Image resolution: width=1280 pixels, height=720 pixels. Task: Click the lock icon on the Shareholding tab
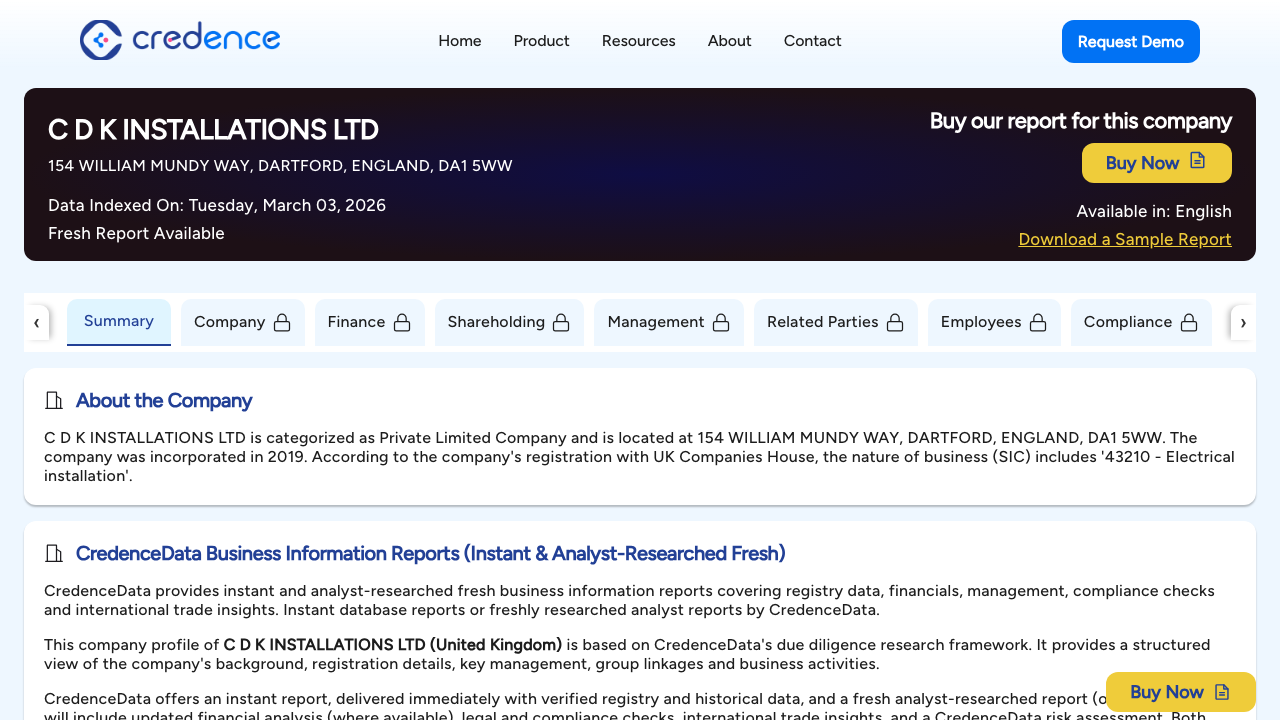(561, 322)
